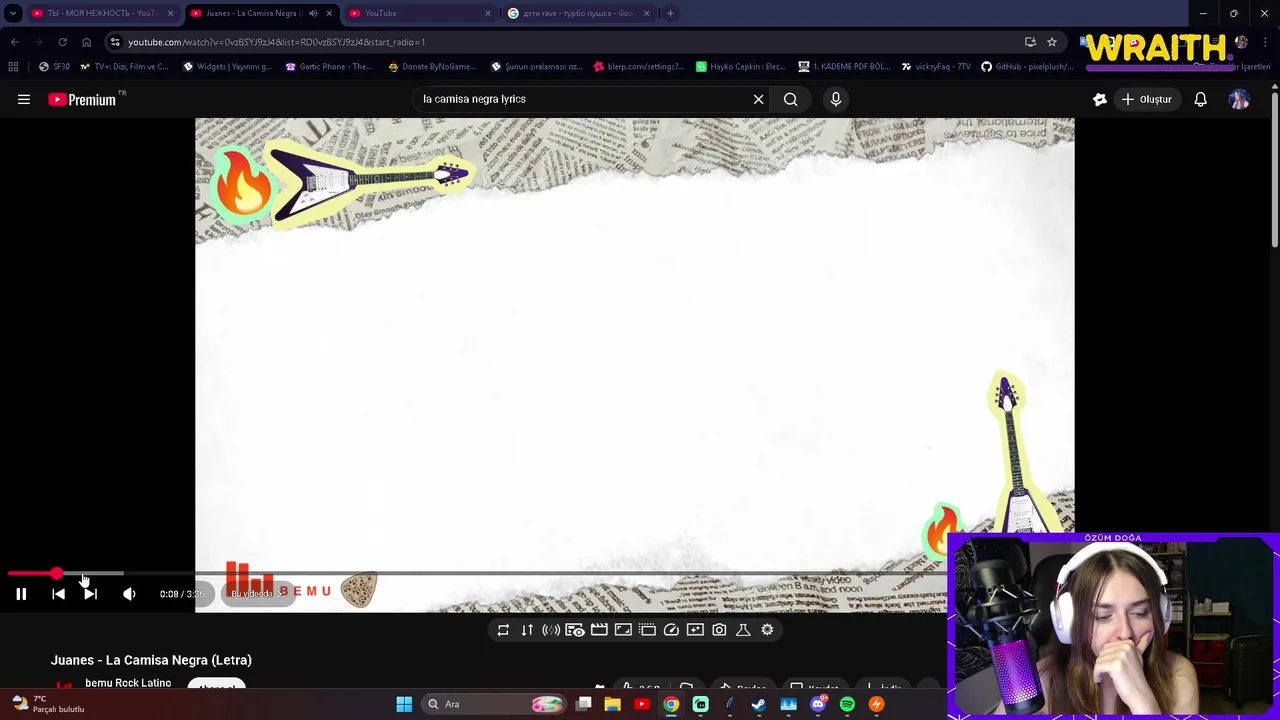The width and height of the screenshot is (1280, 720).
Task: Mute the Juanes tab via speaker icon
Action: click(313, 13)
